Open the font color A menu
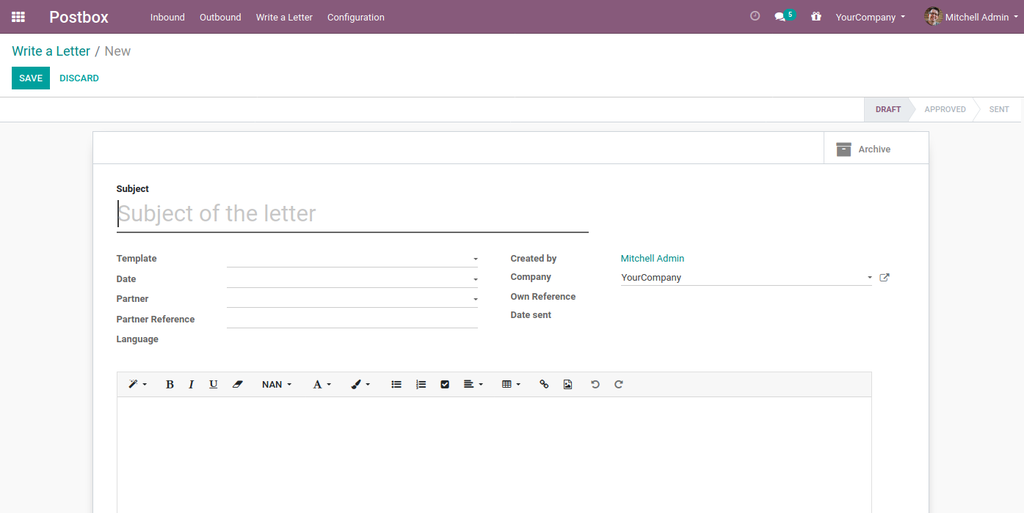Image resolution: width=1024 pixels, height=513 pixels. (x=321, y=384)
